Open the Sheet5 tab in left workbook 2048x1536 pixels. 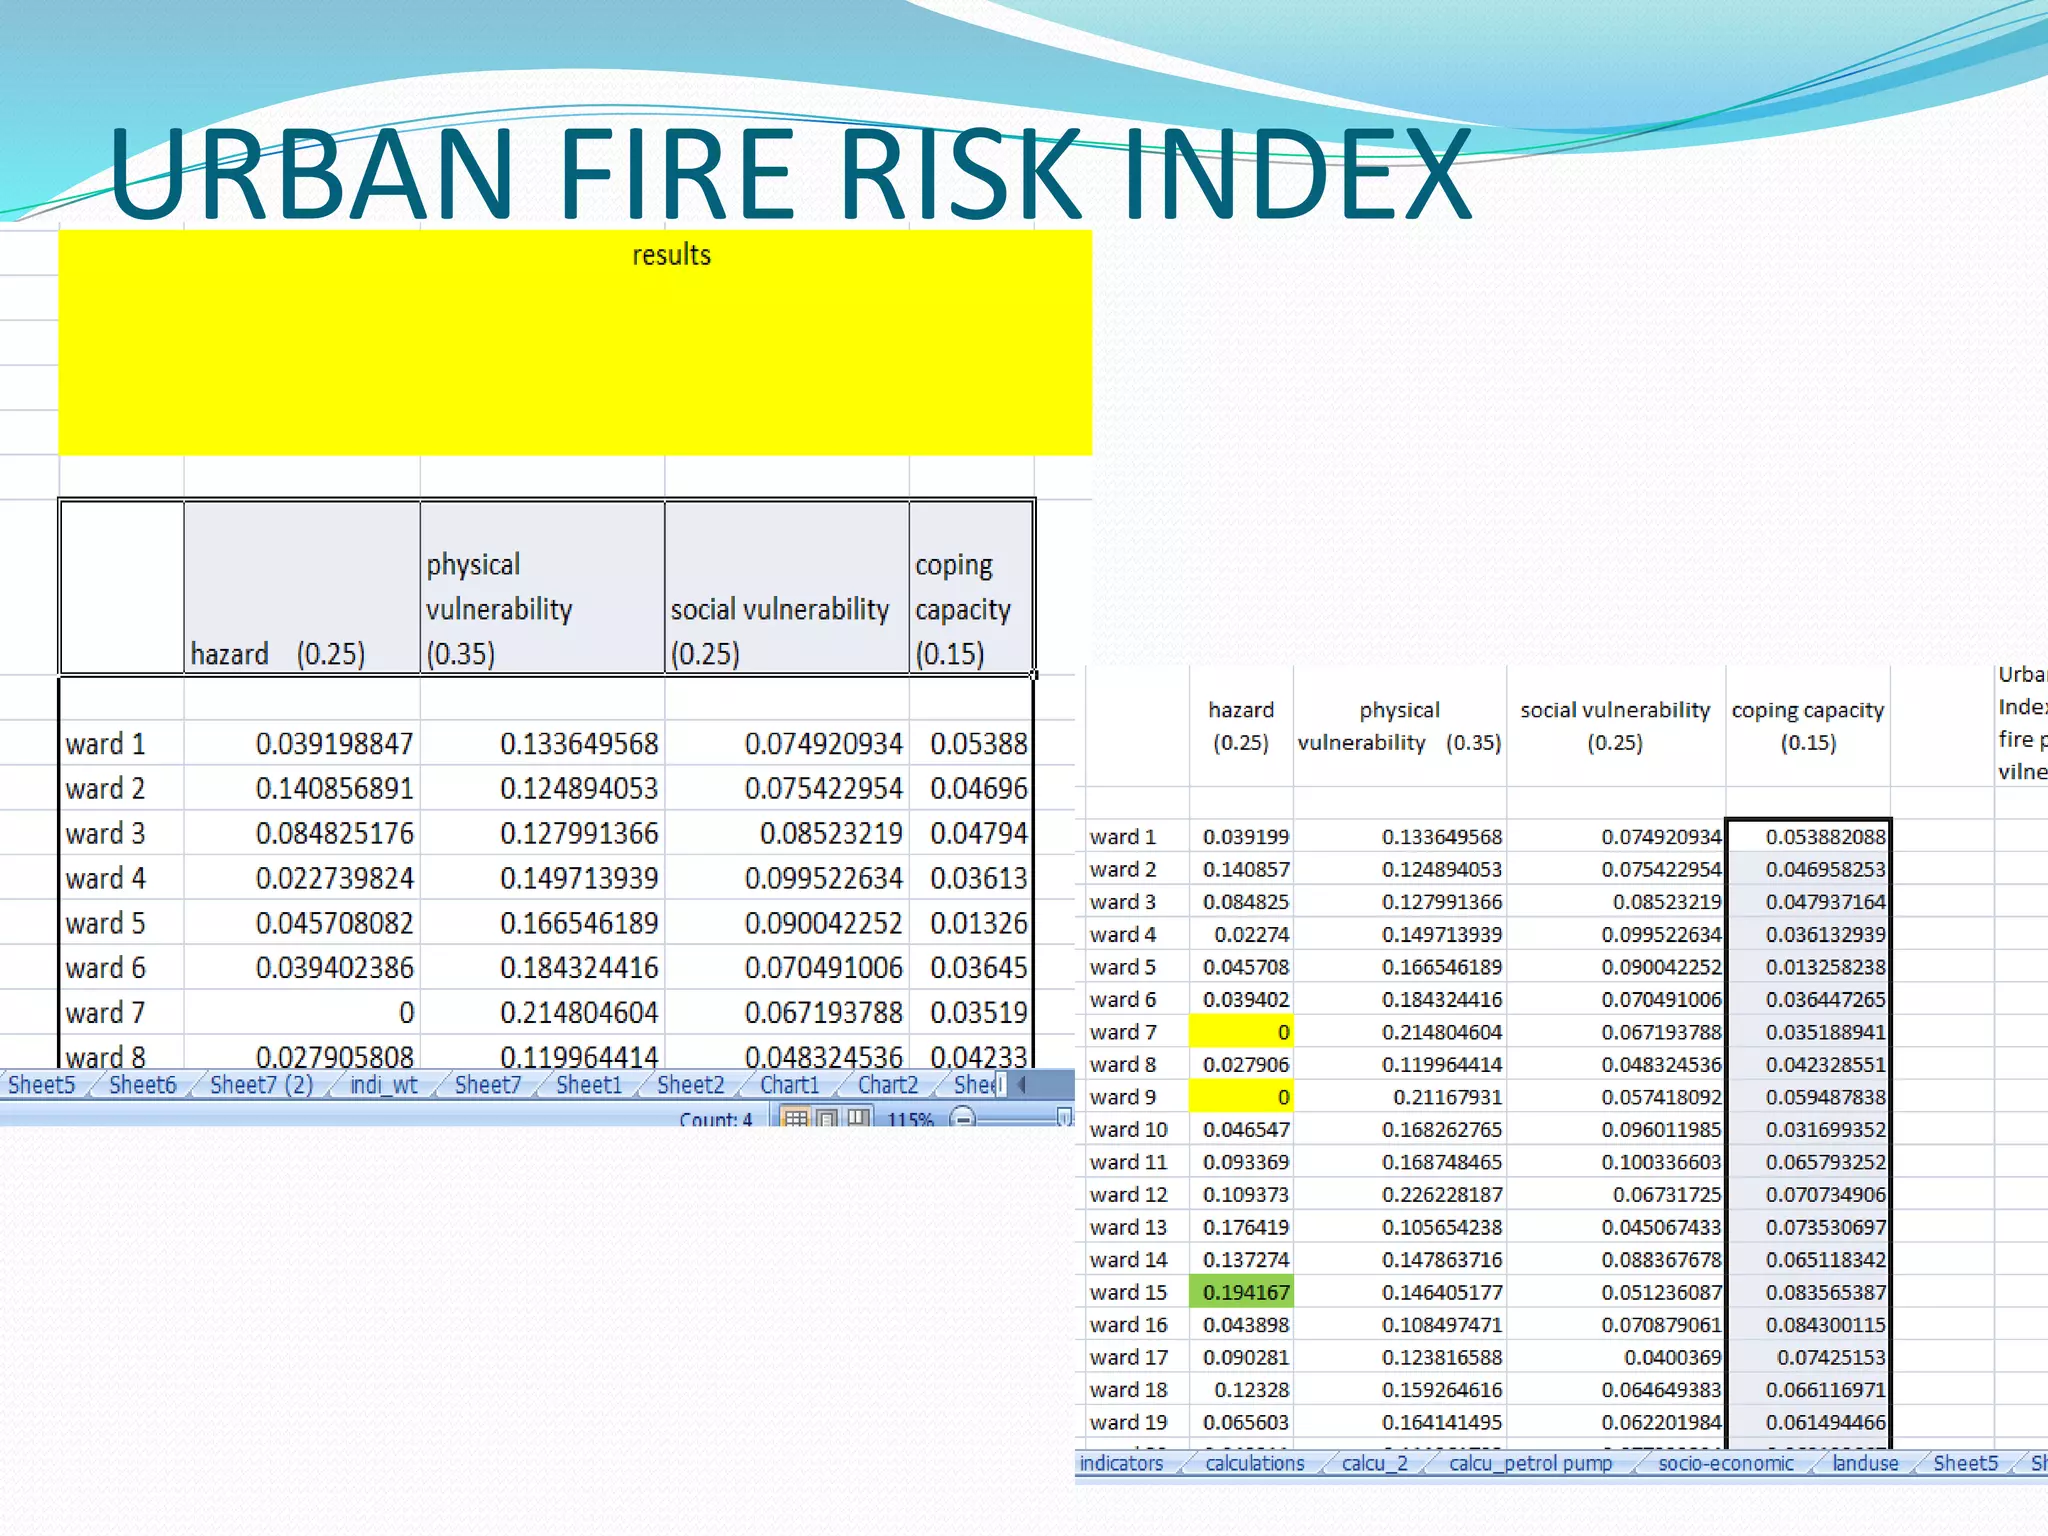click(x=42, y=1085)
